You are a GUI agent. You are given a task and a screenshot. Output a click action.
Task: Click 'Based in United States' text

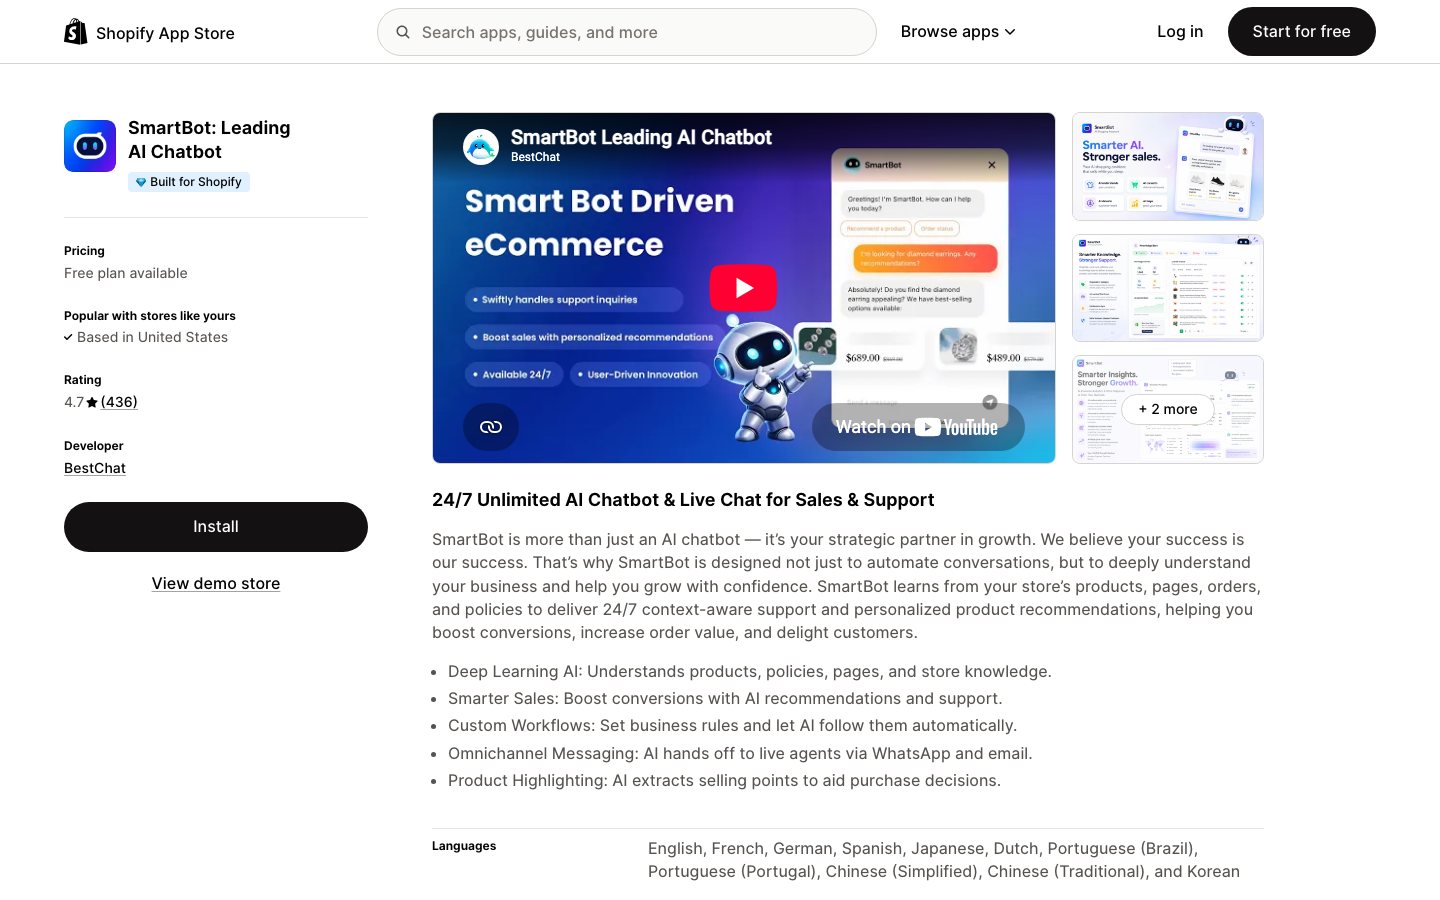tap(152, 337)
